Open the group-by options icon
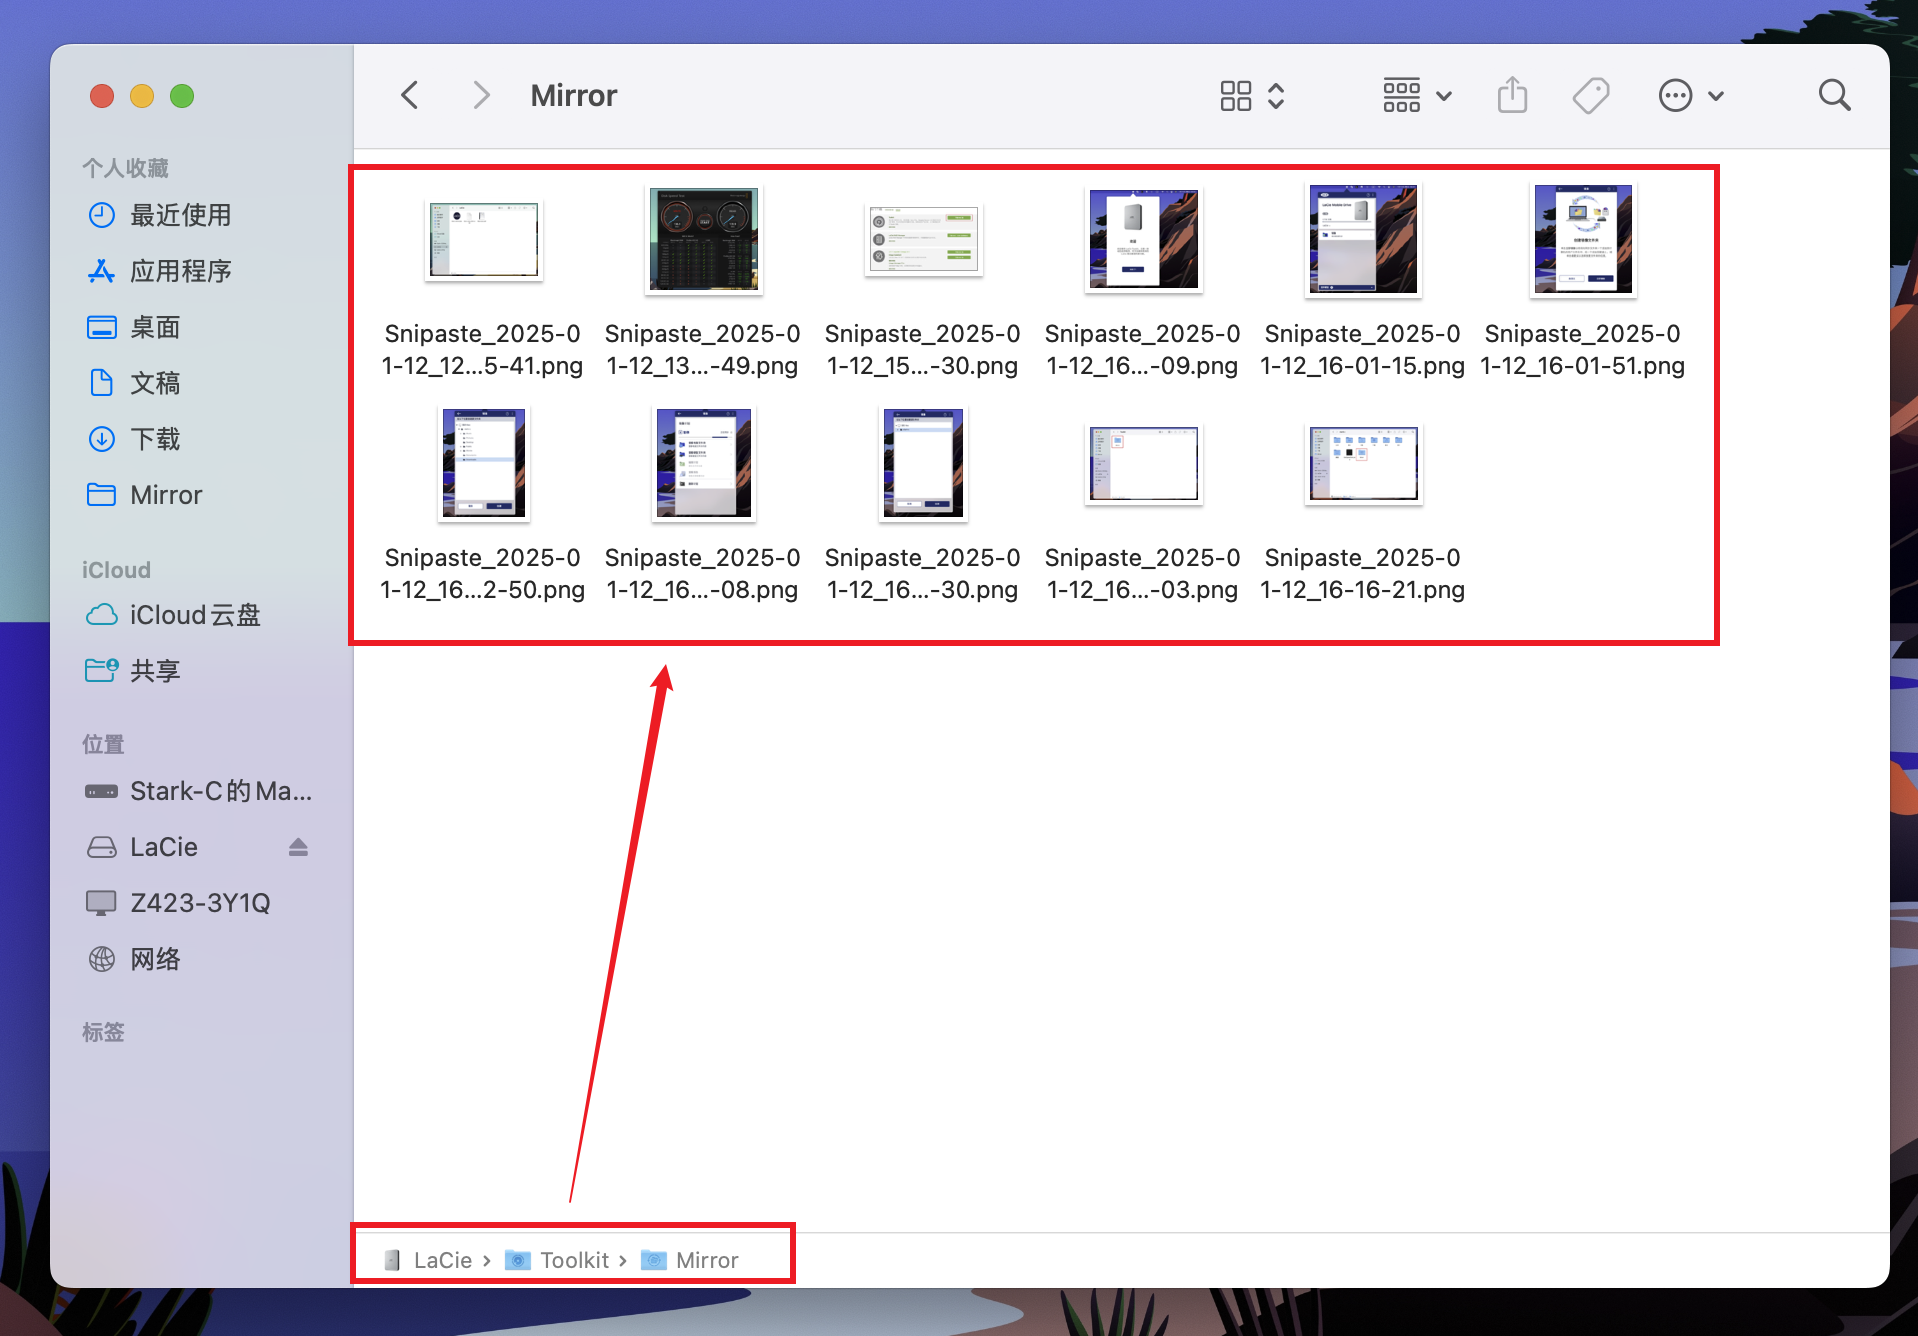The image size is (1918, 1336). 1402,96
